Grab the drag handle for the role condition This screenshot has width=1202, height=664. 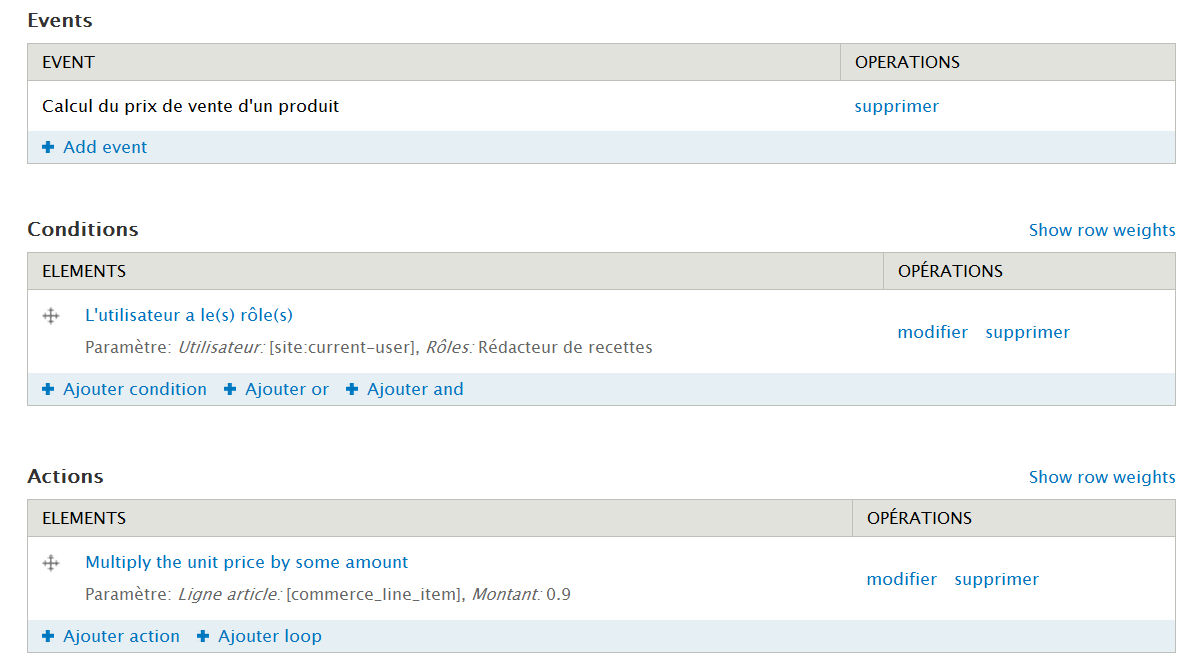[51, 316]
